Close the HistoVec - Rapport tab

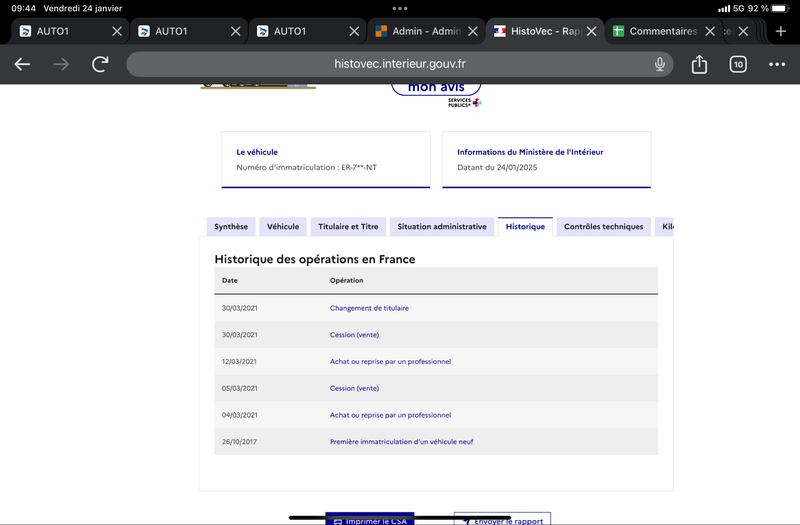(x=591, y=31)
